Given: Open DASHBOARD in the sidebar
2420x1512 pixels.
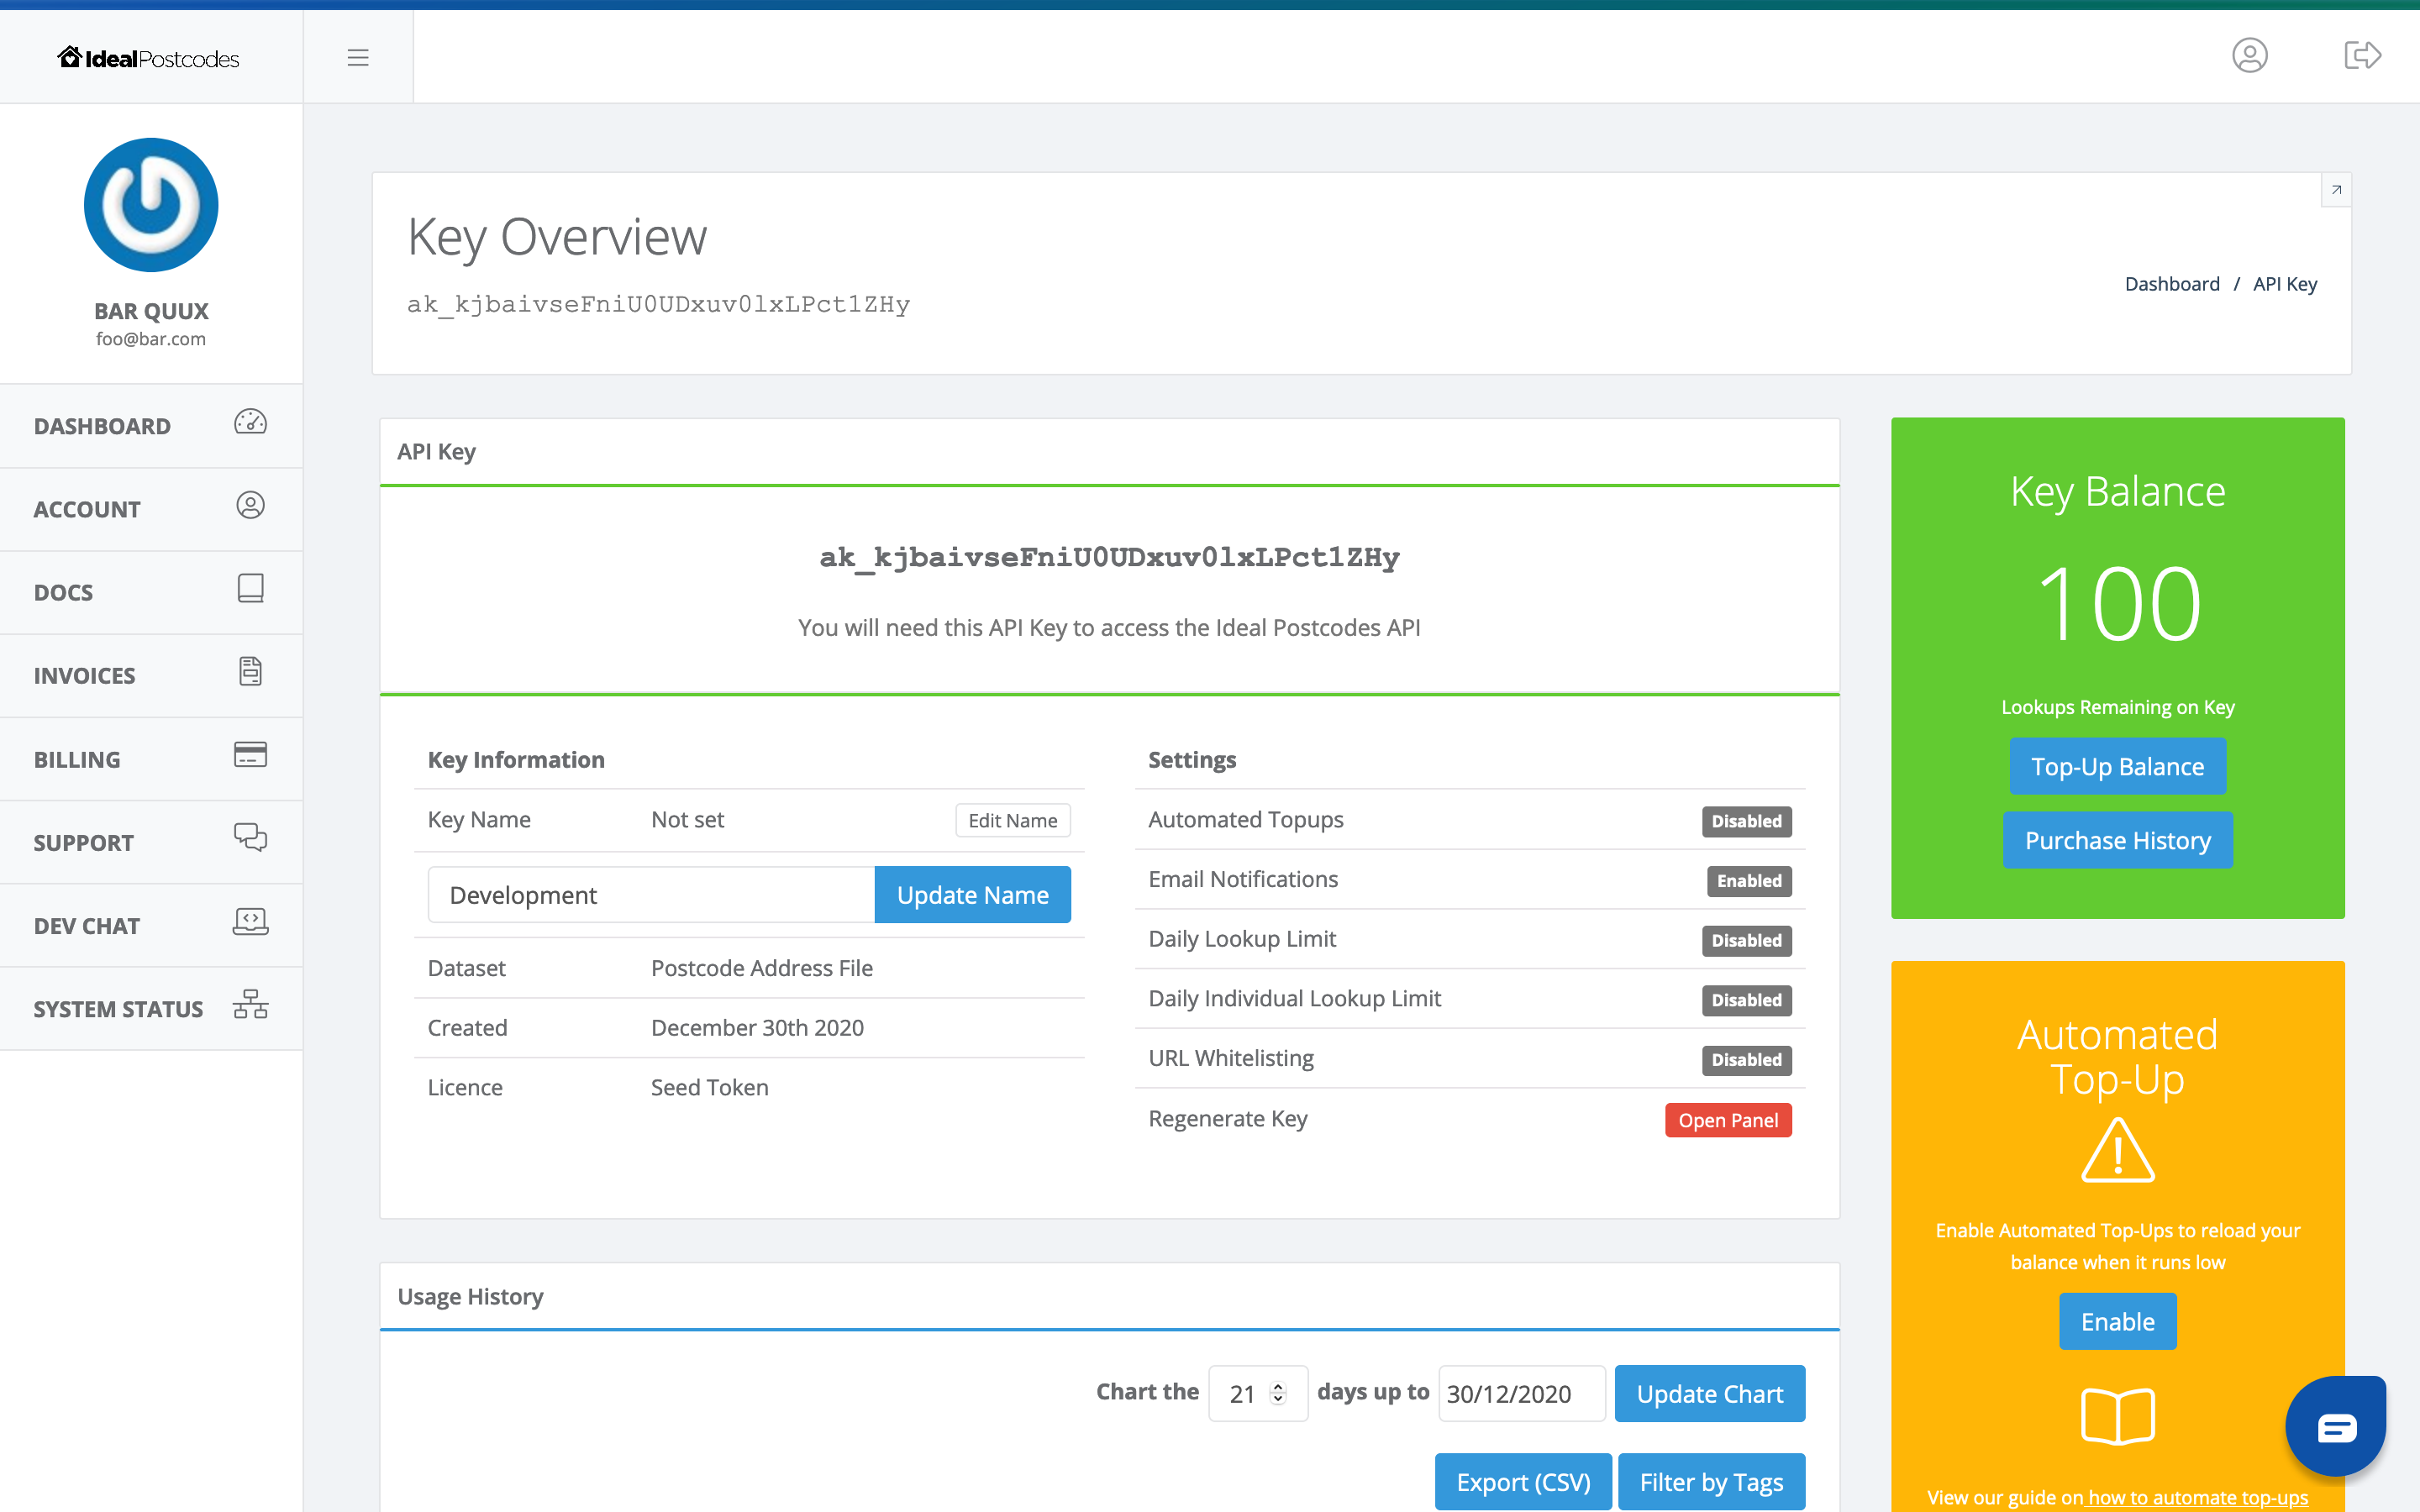Looking at the screenshot, I should (151, 426).
